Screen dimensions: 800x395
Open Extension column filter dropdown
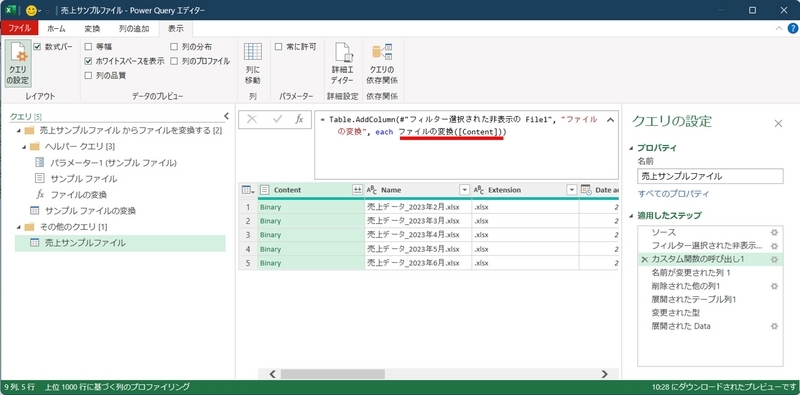click(x=571, y=190)
